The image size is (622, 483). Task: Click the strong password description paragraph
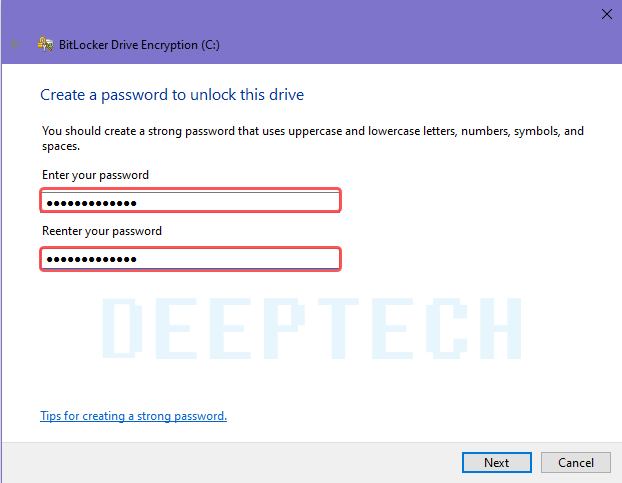pyautogui.click(x=313, y=138)
